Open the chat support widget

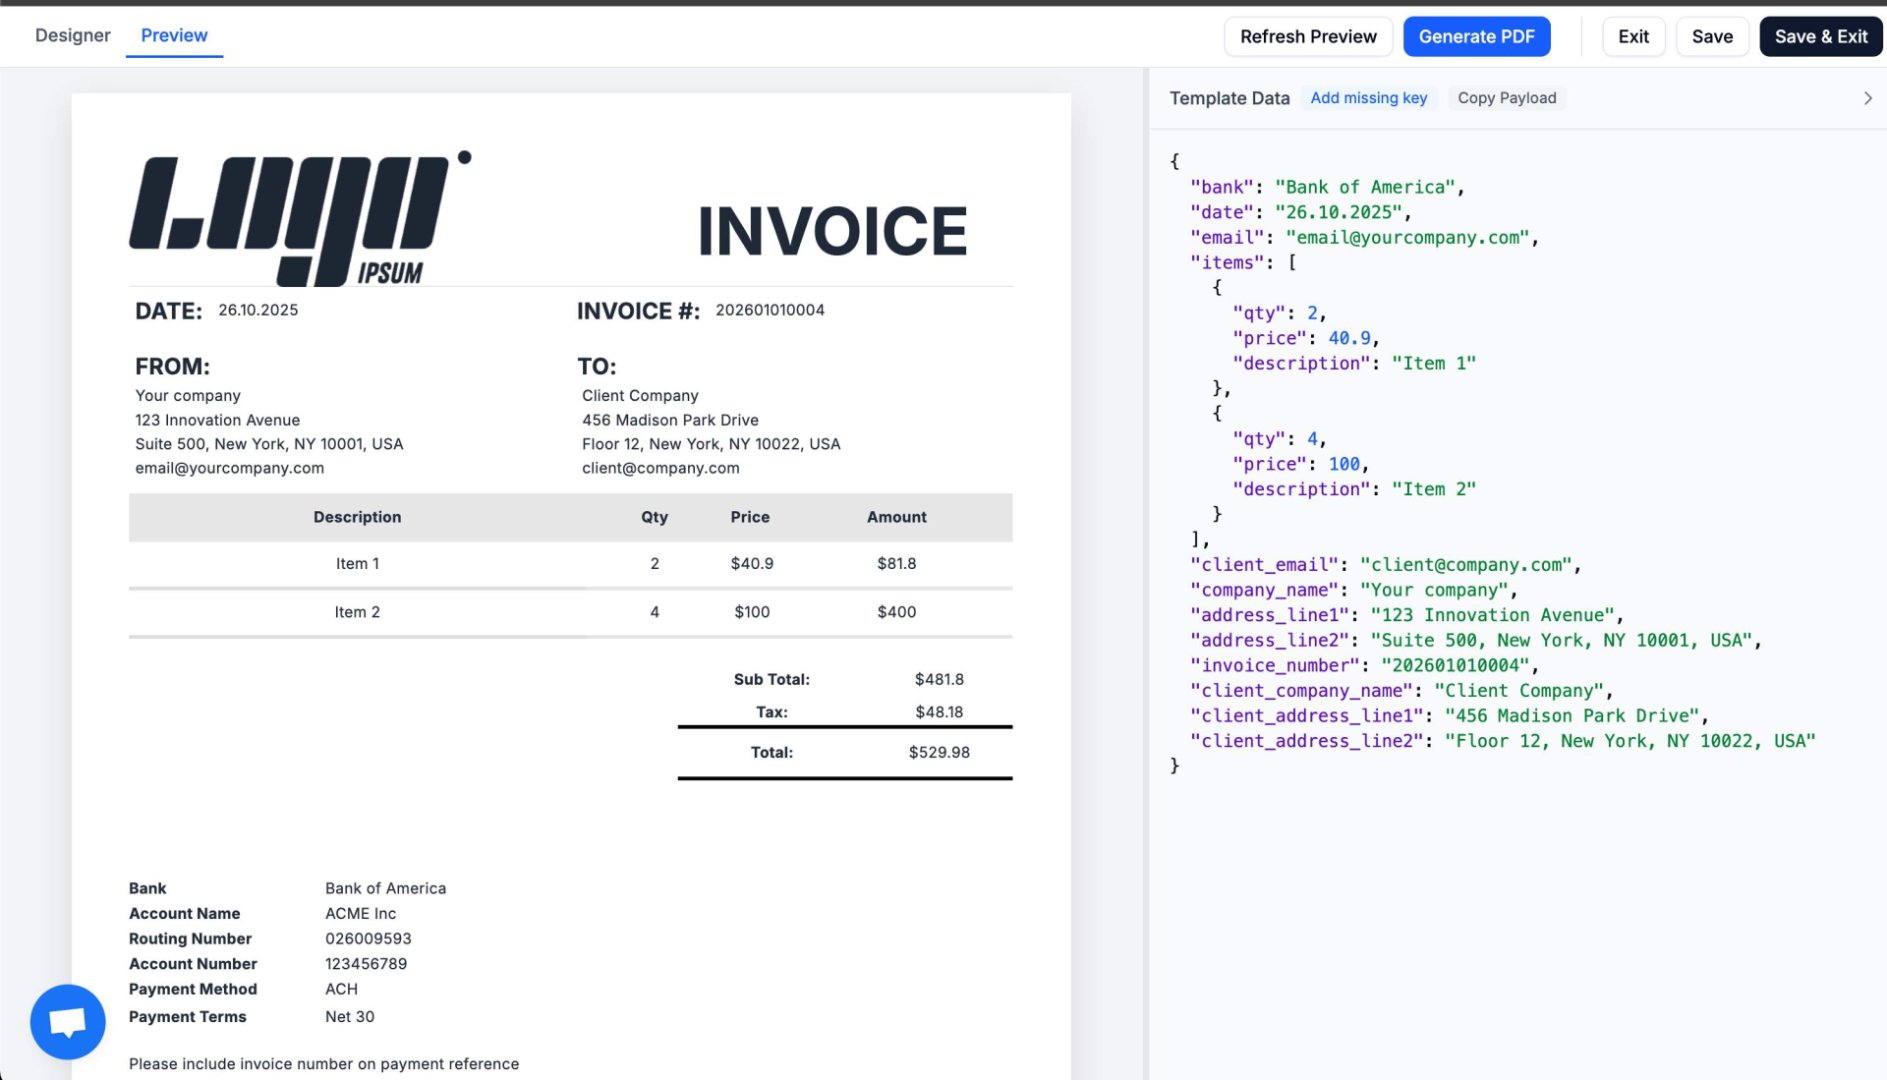coord(67,1021)
